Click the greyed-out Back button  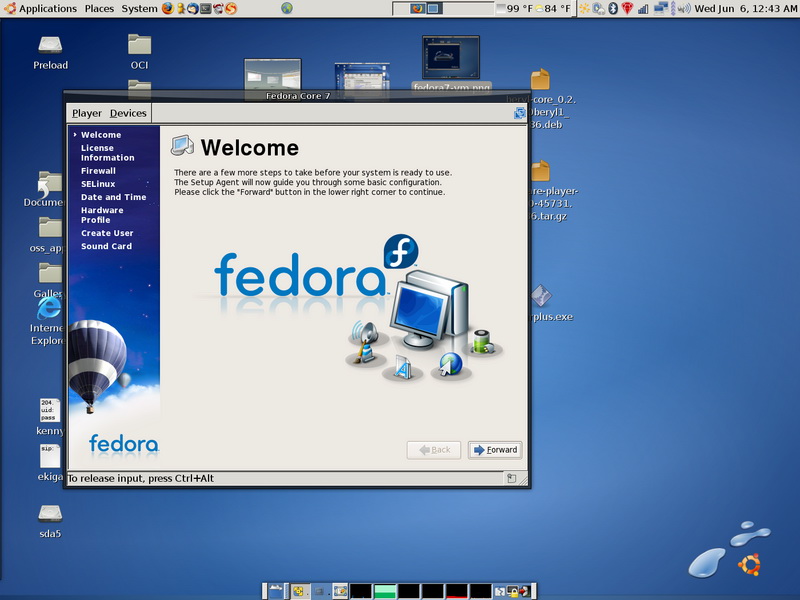click(x=434, y=450)
